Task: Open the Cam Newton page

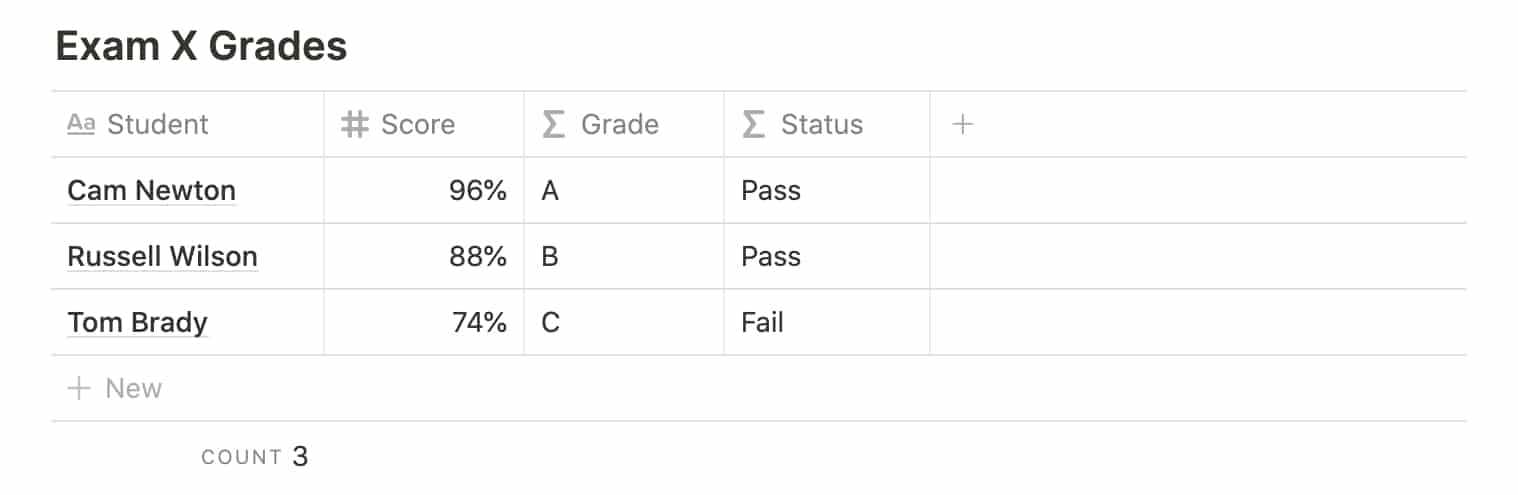Action: 151,190
